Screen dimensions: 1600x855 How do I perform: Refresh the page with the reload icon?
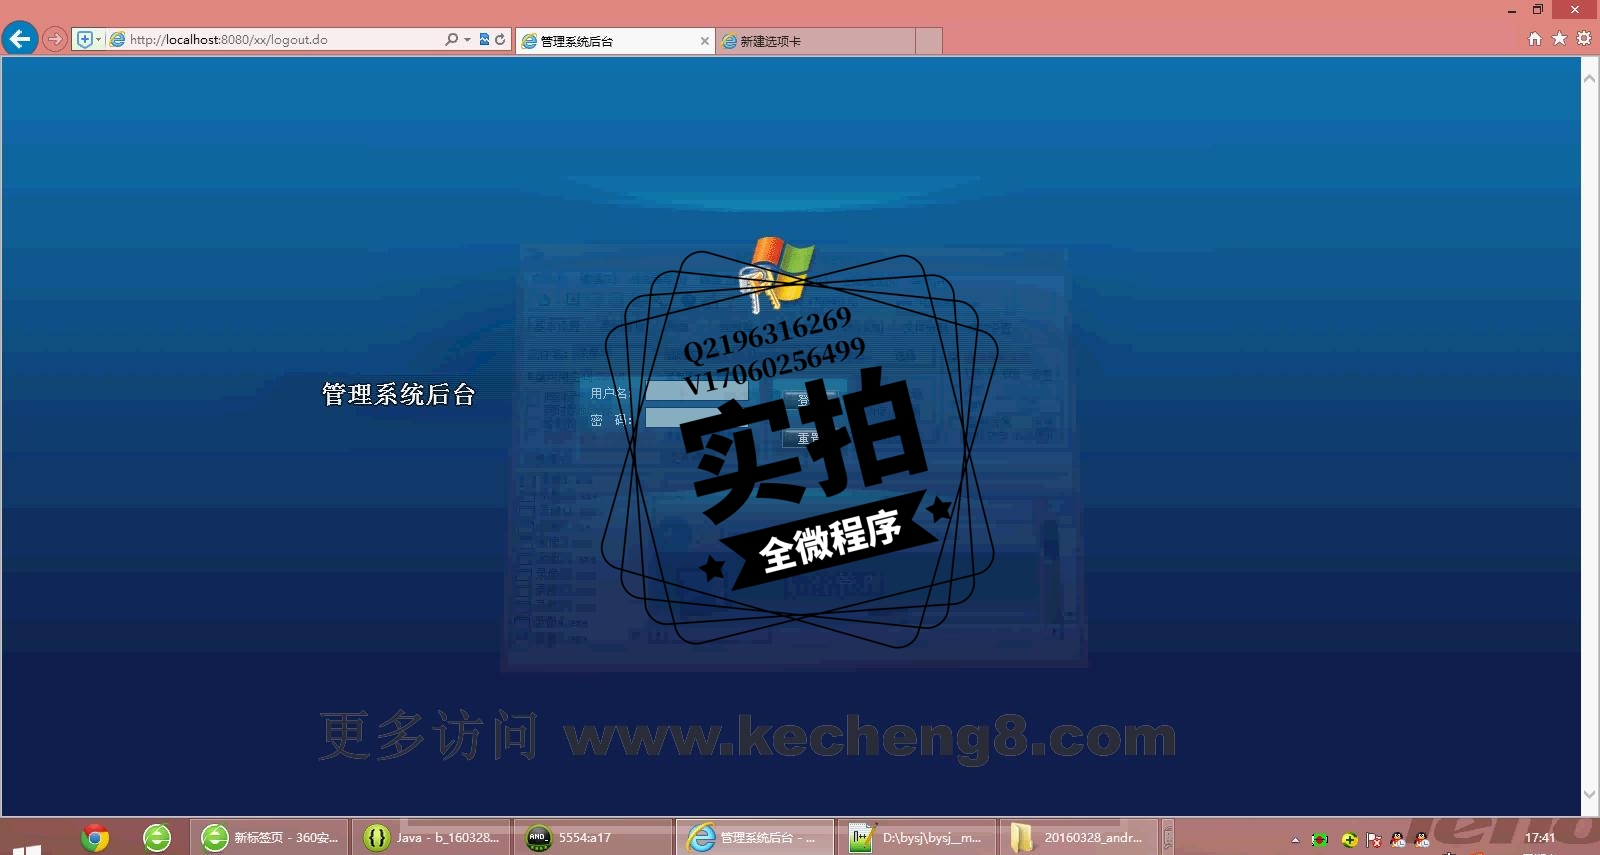pyautogui.click(x=500, y=39)
